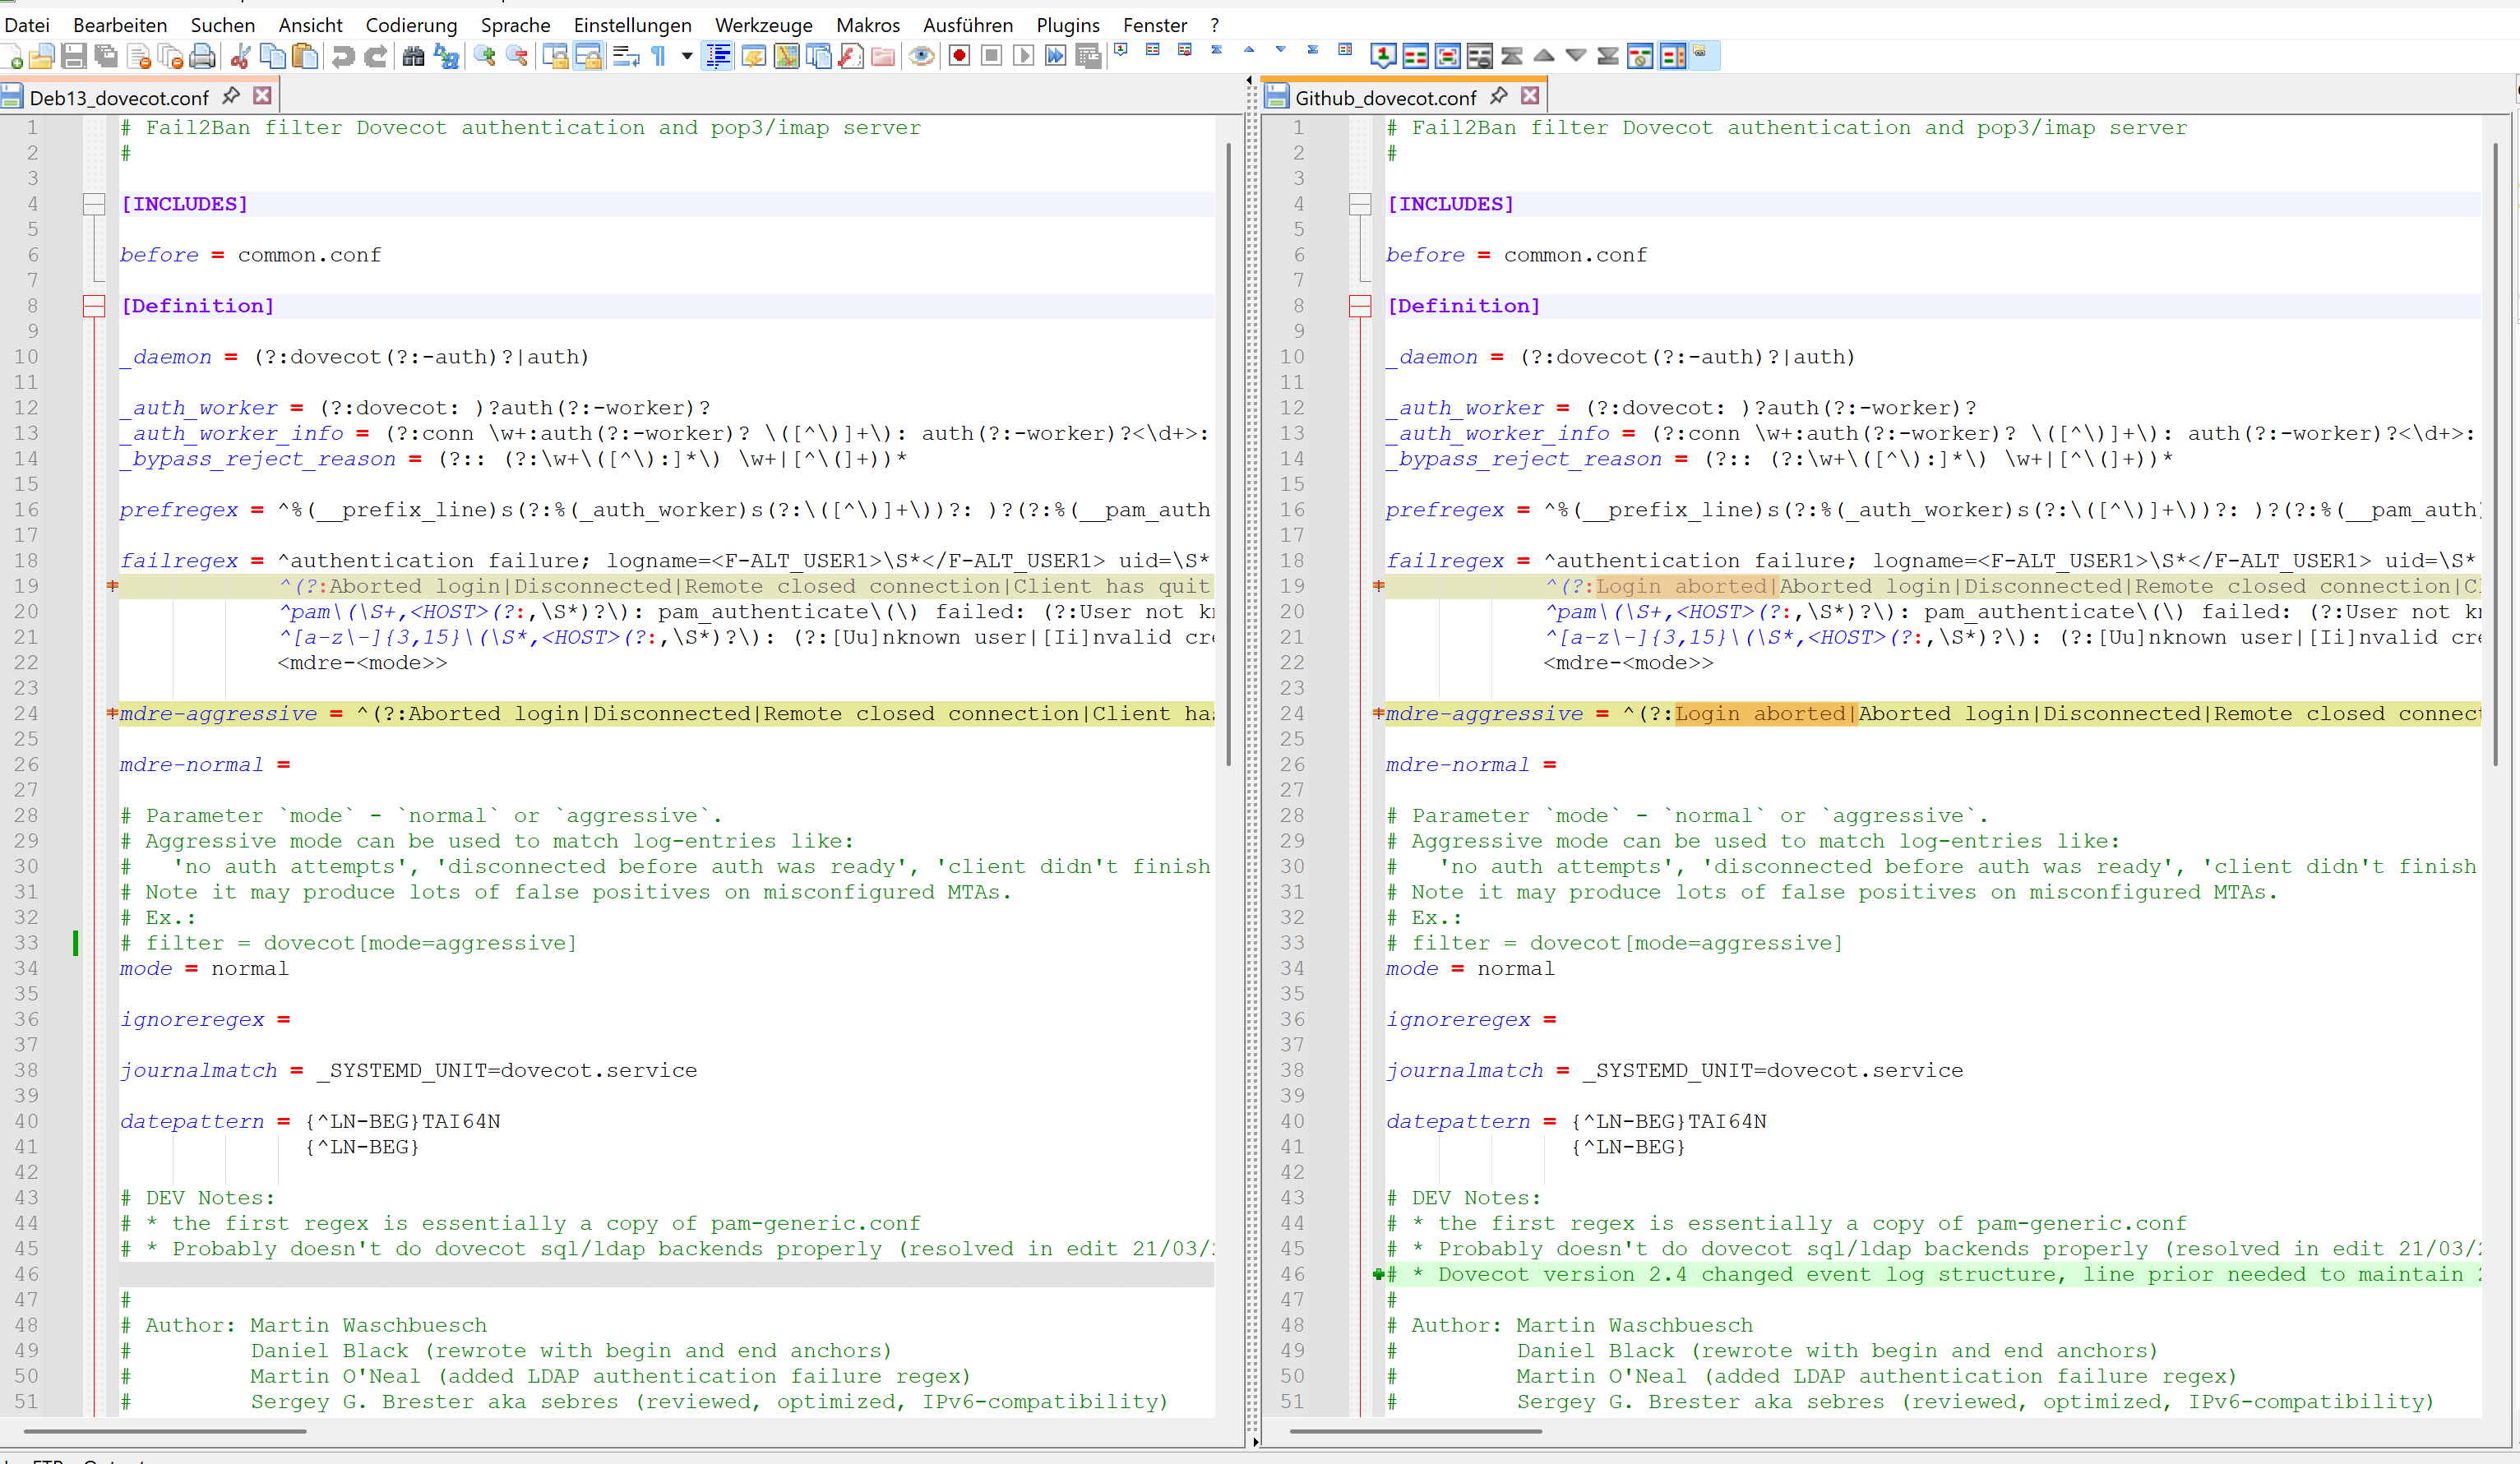Open the Codierung menu
Viewport: 2520px width, 1464px height.
tap(411, 25)
